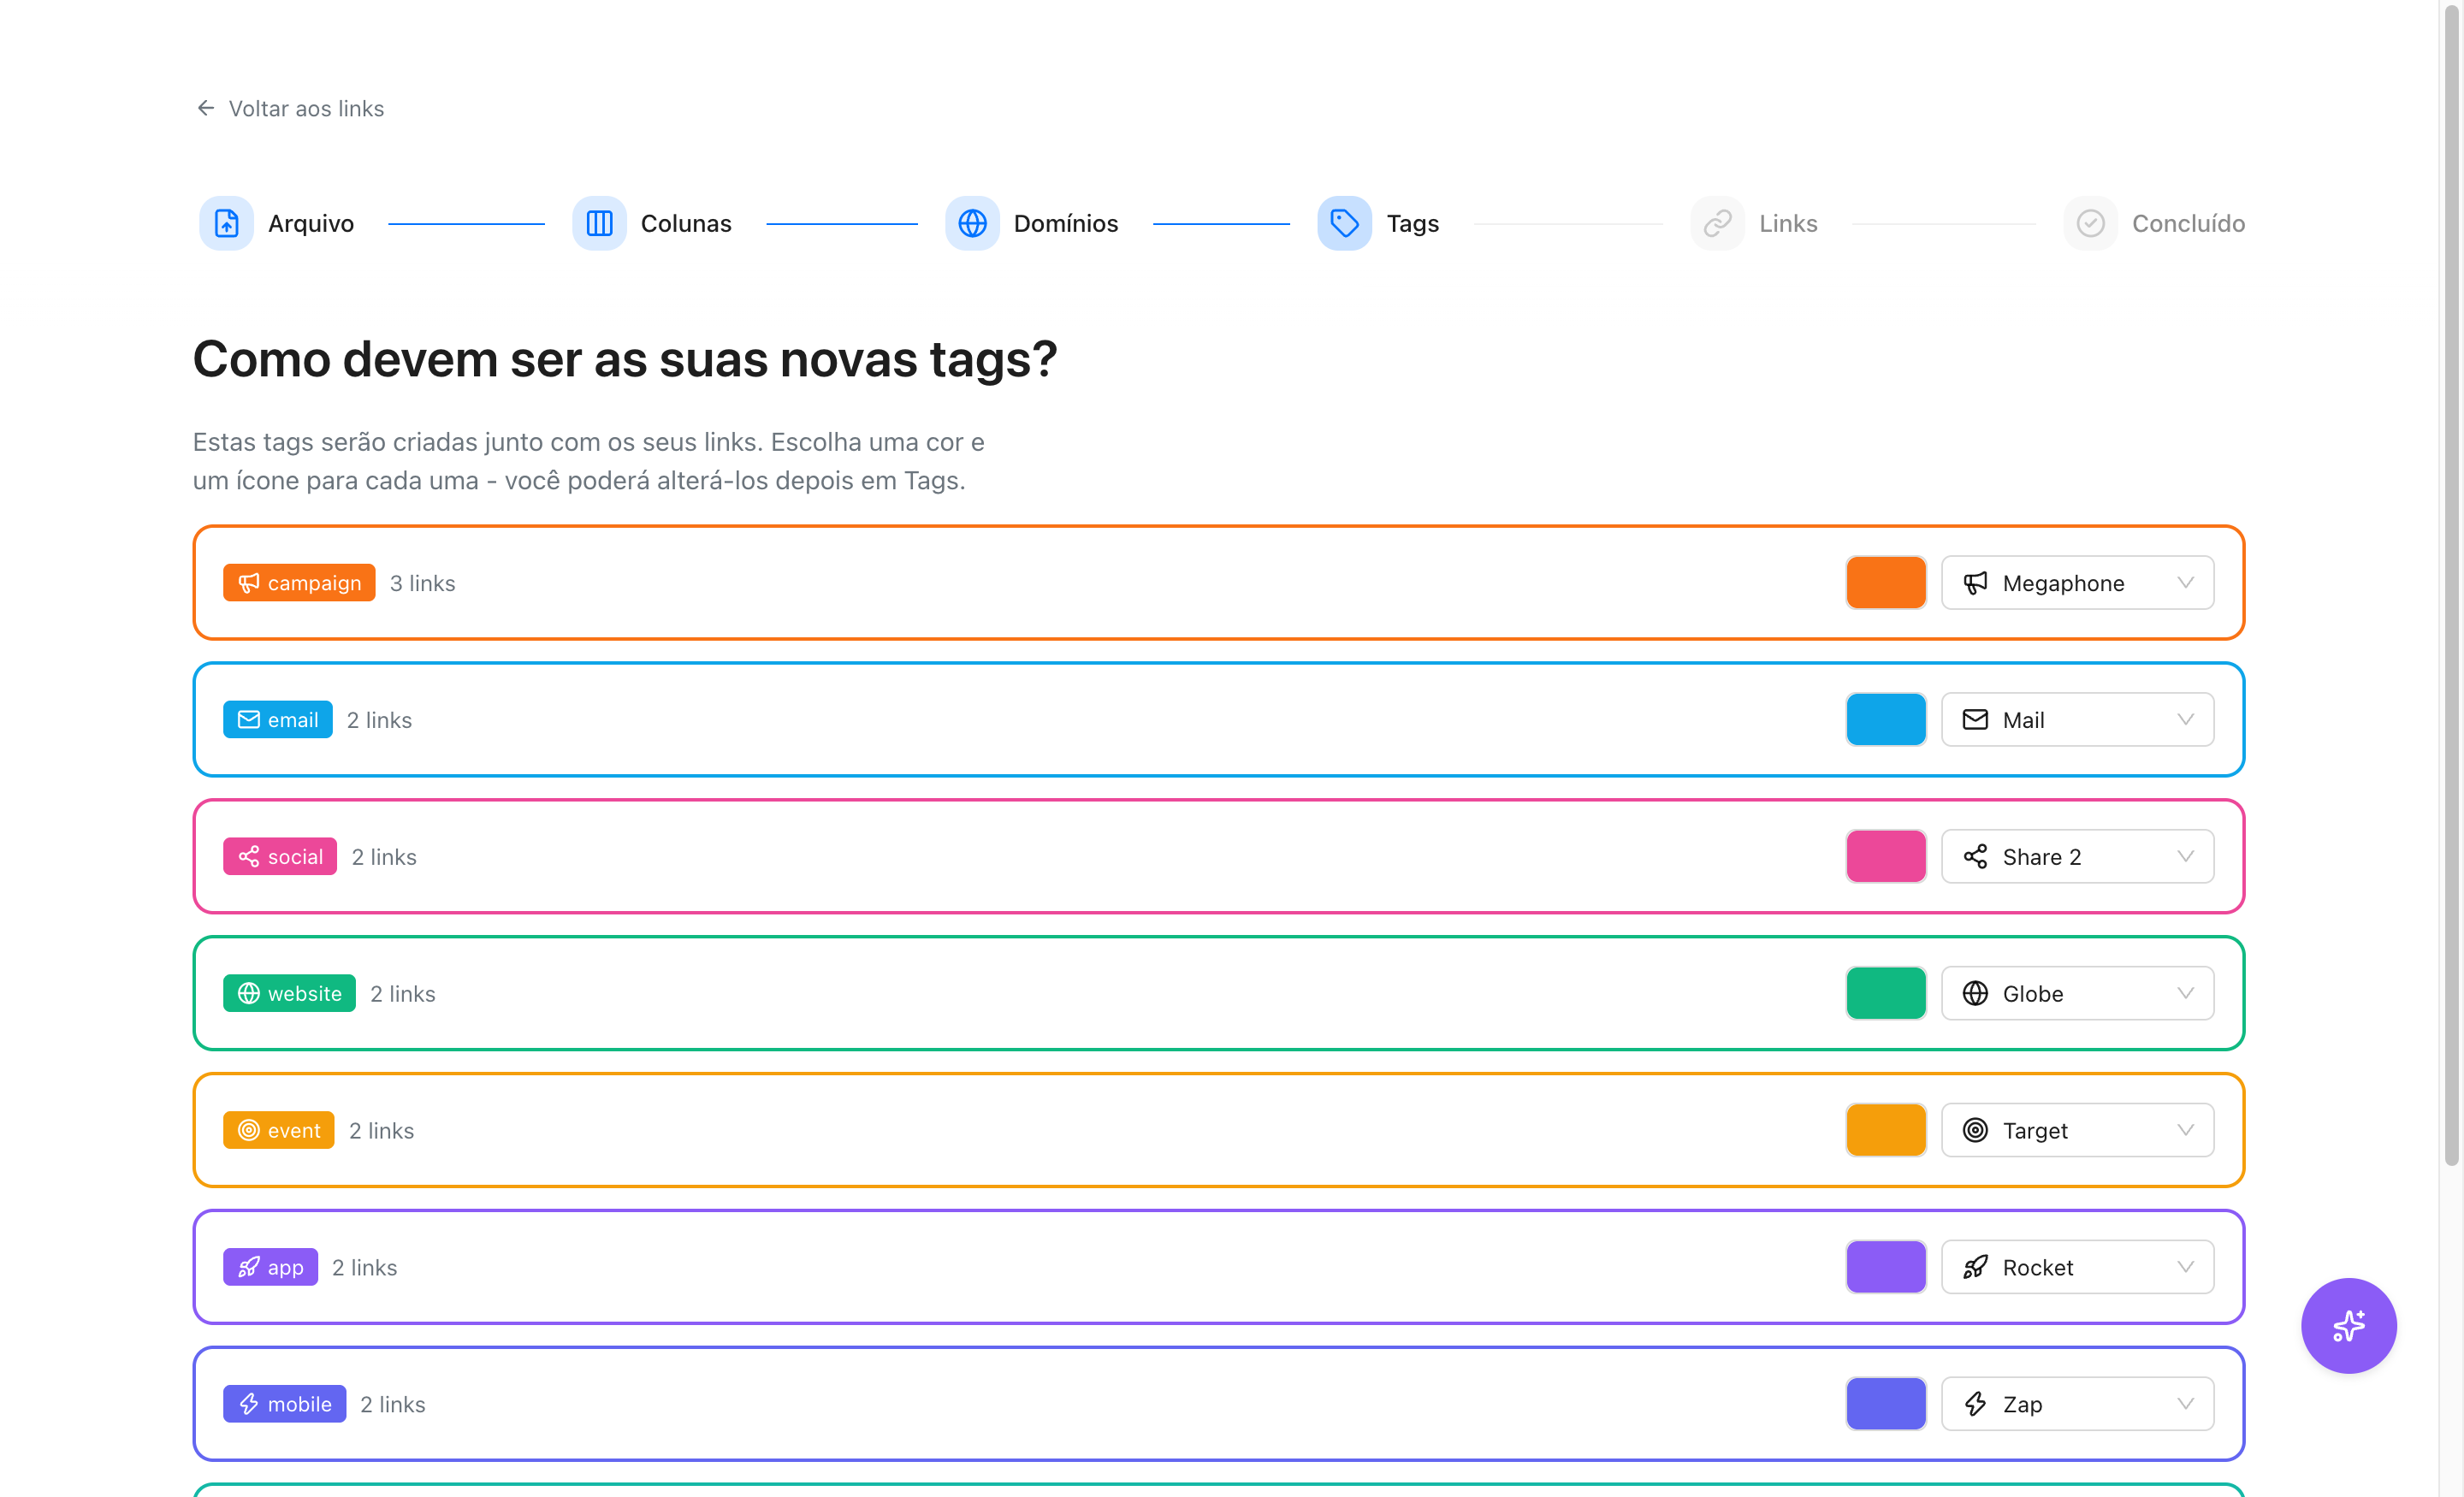This screenshot has width=2464, height=1497.
Task: Click the Links step chain icon
Action: point(1717,223)
